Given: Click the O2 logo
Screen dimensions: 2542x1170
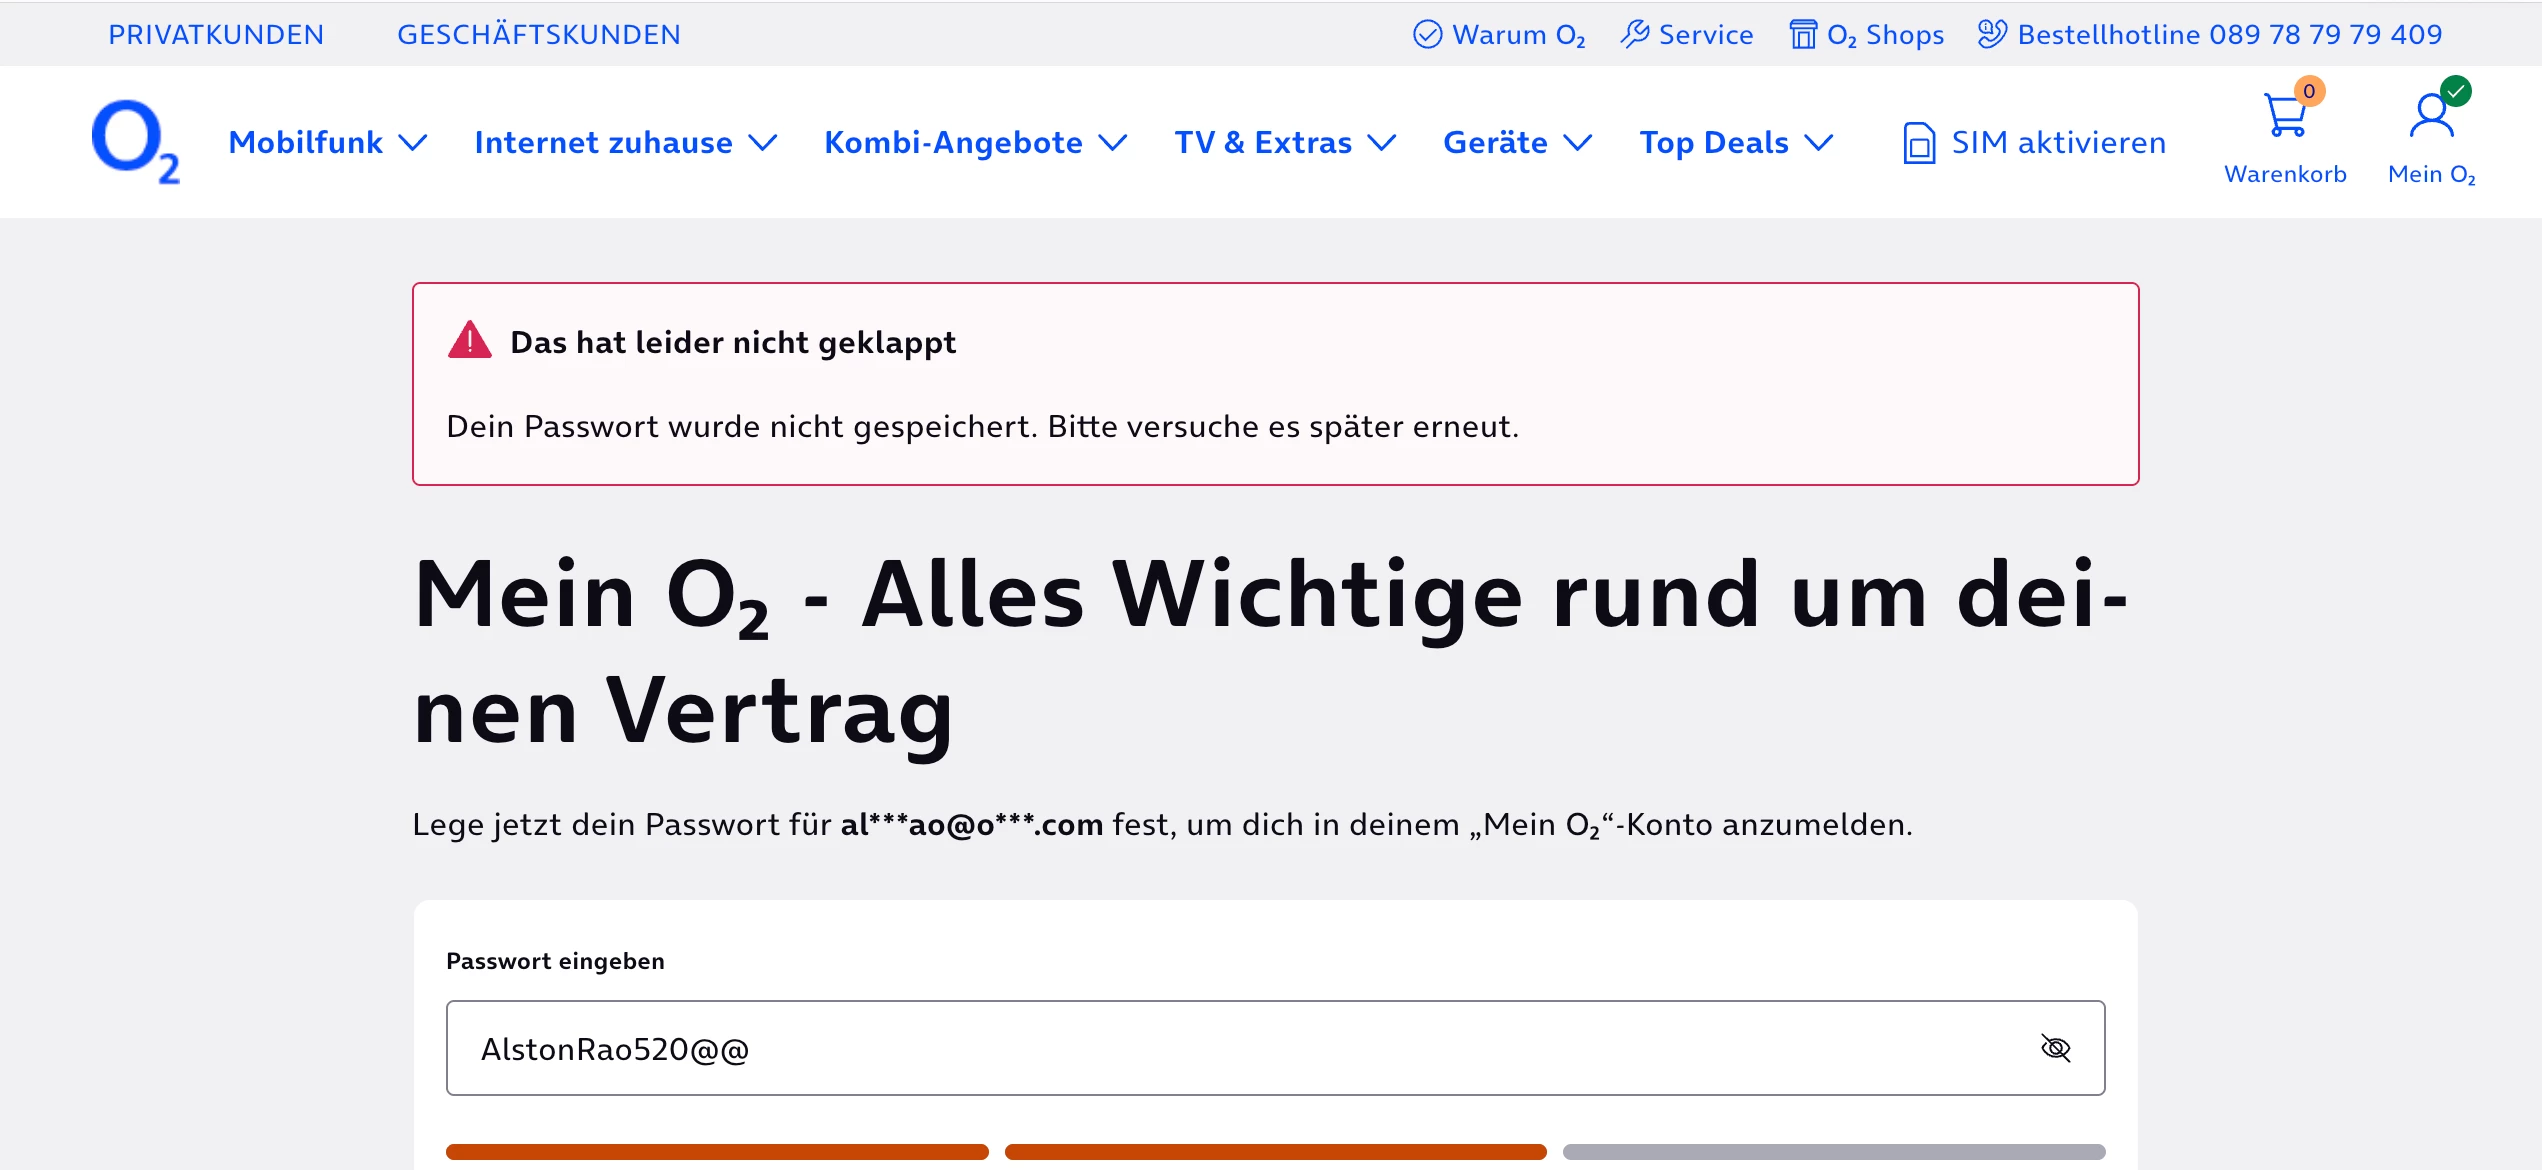Looking at the screenshot, I should [x=135, y=141].
